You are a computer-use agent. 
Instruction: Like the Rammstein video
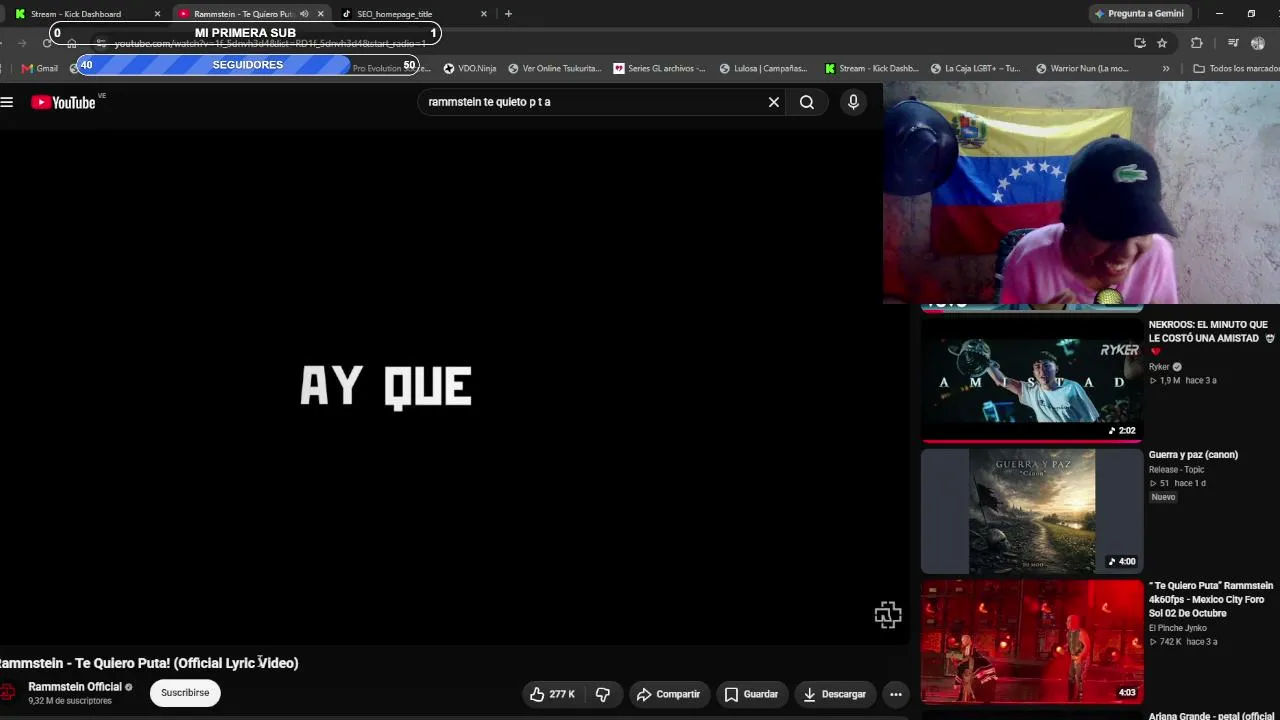point(552,694)
